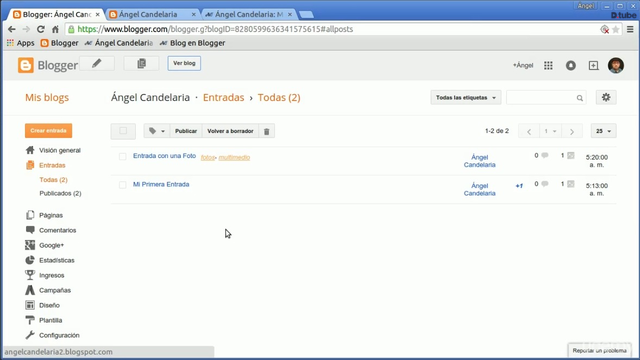
Task: Open Google+ in sidebar
Action: (44, 245)
